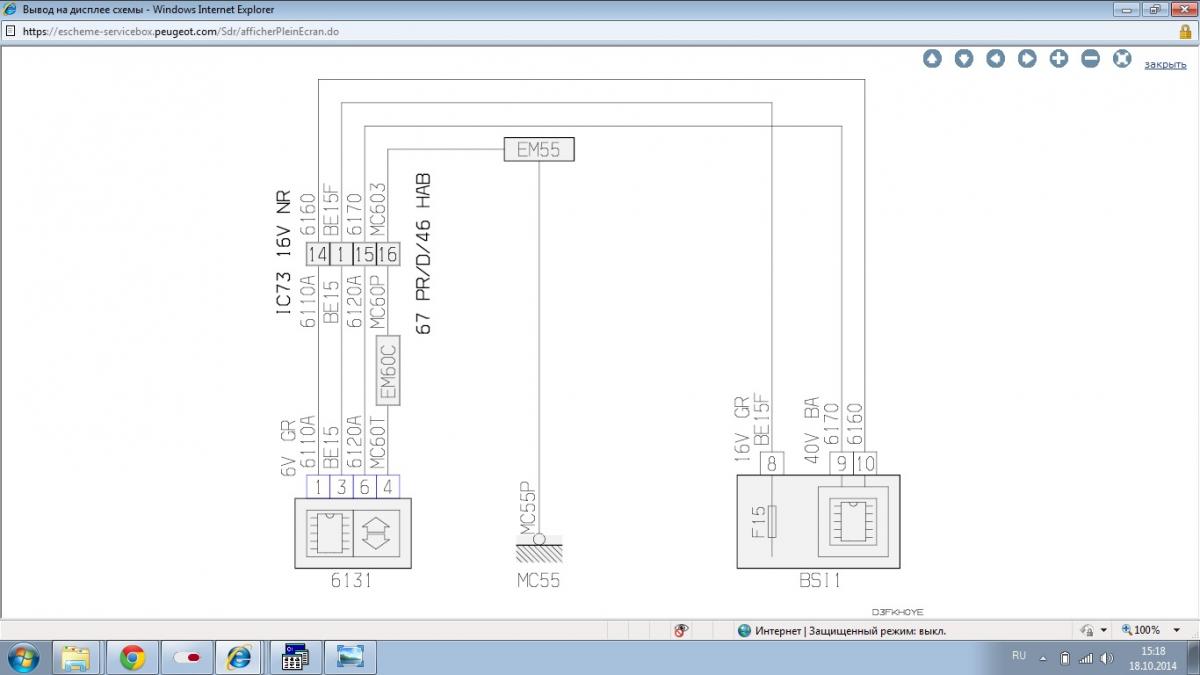Launch Chrome from the taskbar
1200x675 pixels.
tap(133, 658)
